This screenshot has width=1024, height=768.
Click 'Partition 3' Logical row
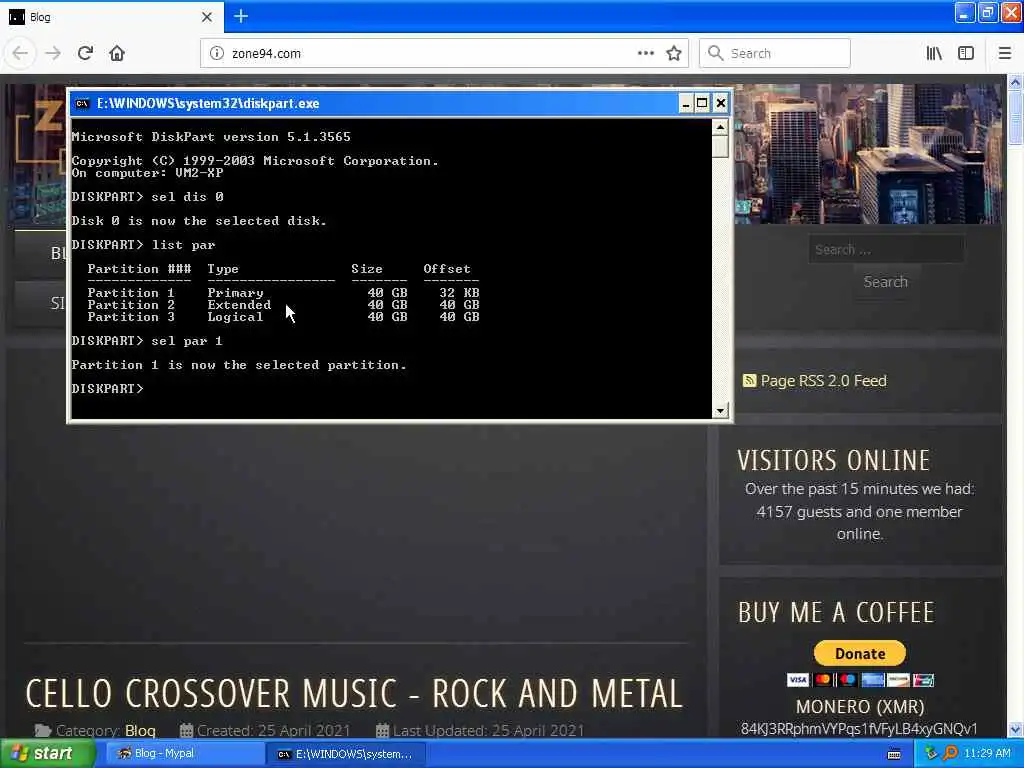pyautogui.click(x=283, y=317)
